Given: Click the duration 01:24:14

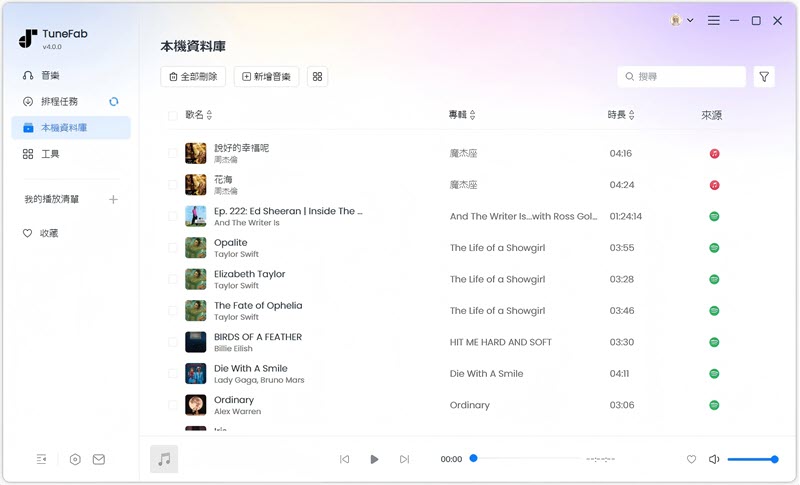Looking at the screenshot, I should (626, 216).
